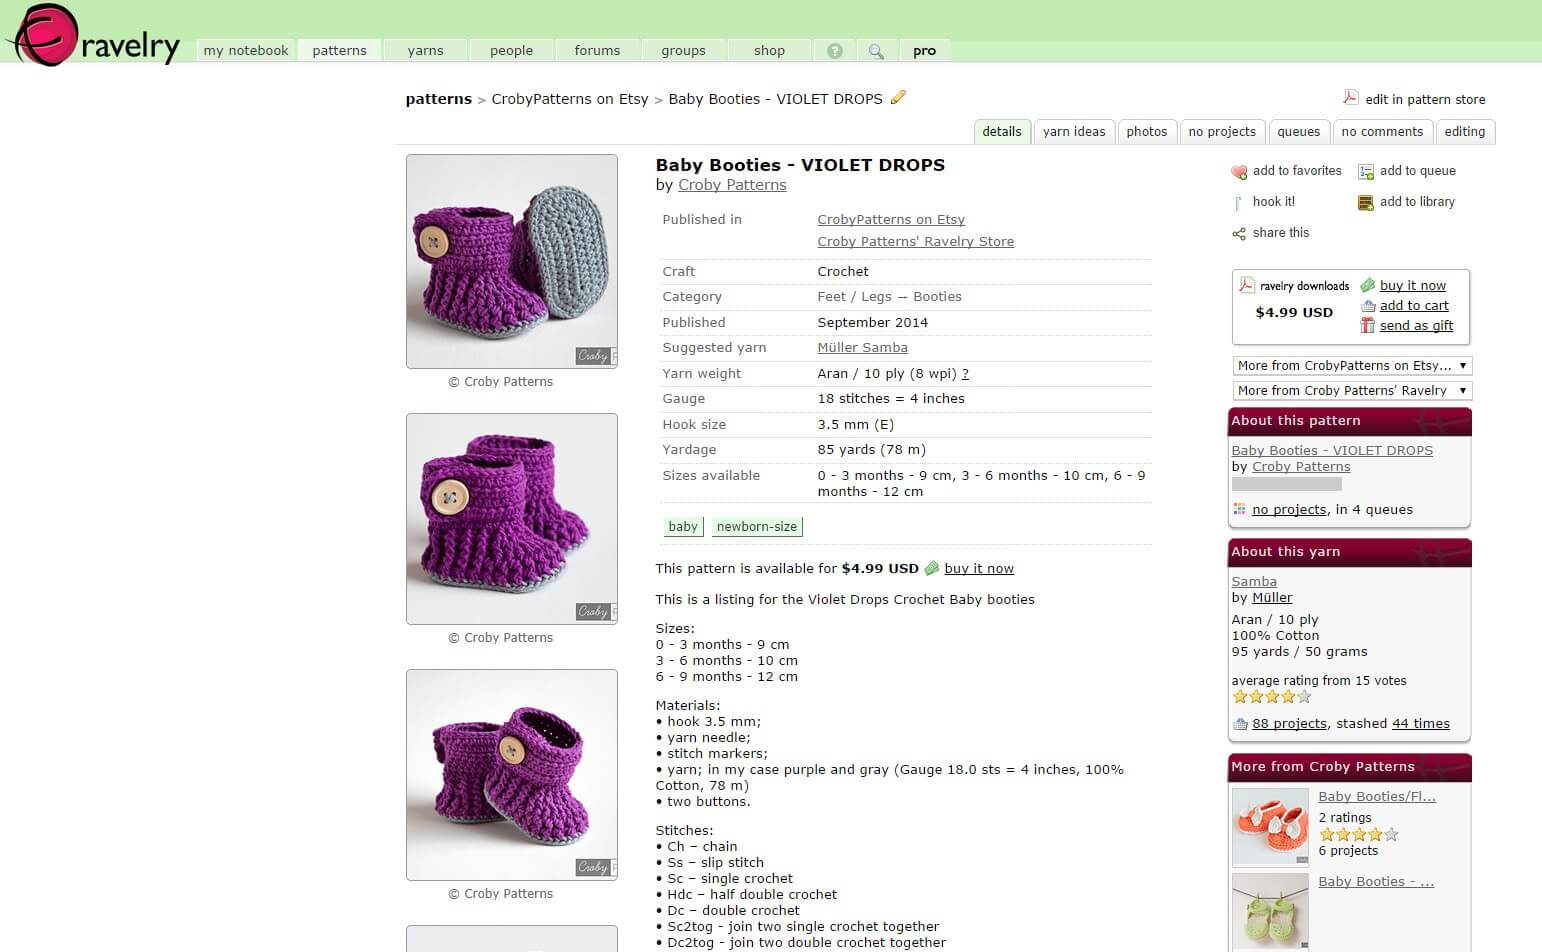This screenshot has width=1542, height=952.
Task: Open the pro menu
Action: (924, 51)
